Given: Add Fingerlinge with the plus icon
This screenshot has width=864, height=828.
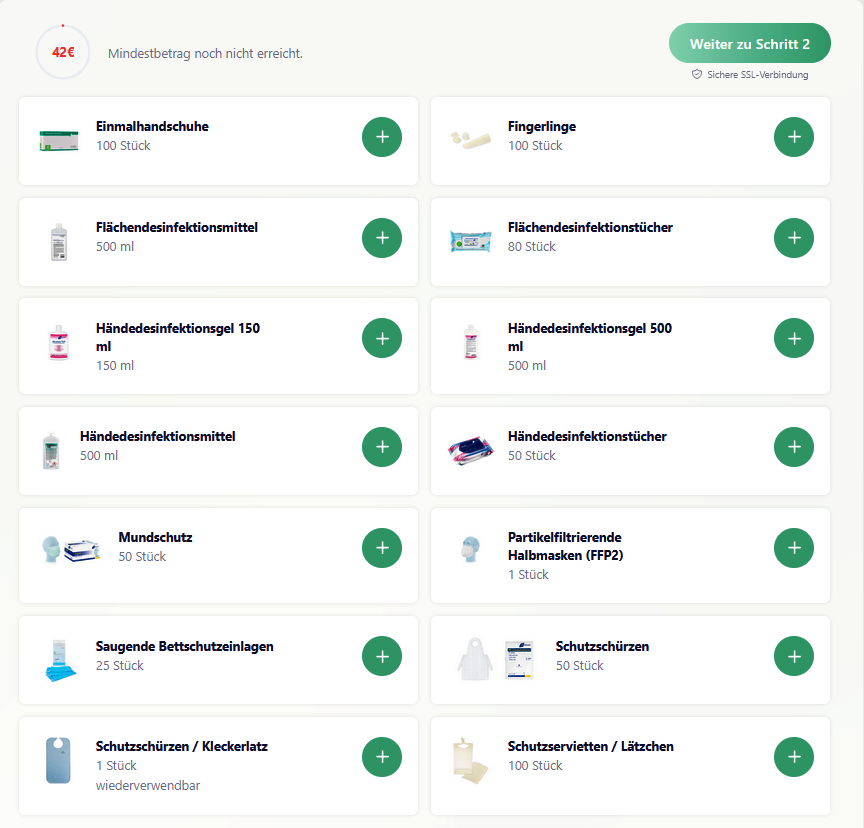Looking at the screenshot, I should [x=794, y=137].
